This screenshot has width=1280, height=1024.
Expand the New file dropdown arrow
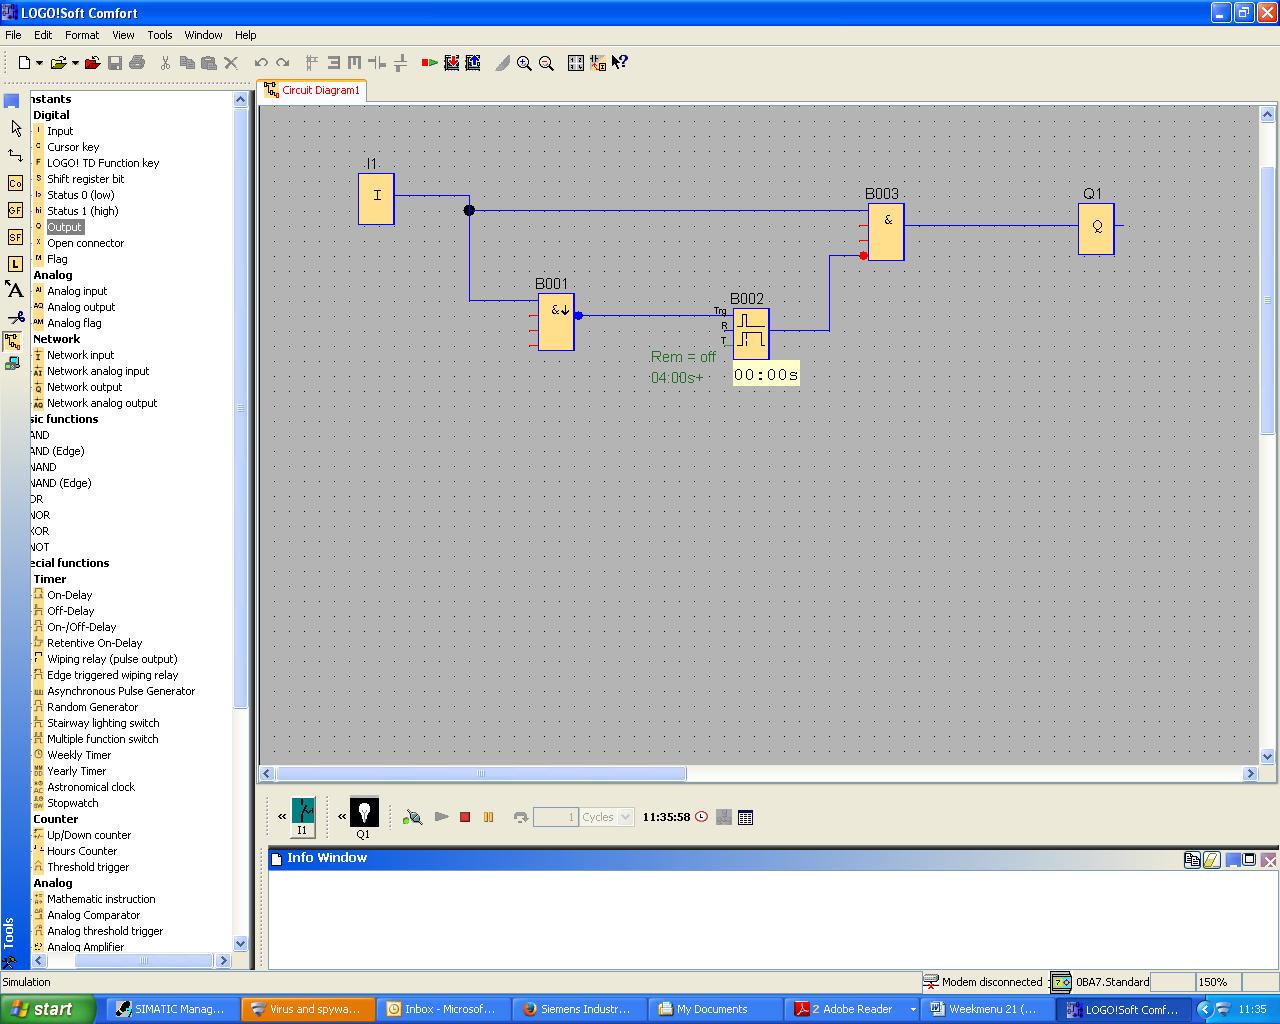[39, 63]
